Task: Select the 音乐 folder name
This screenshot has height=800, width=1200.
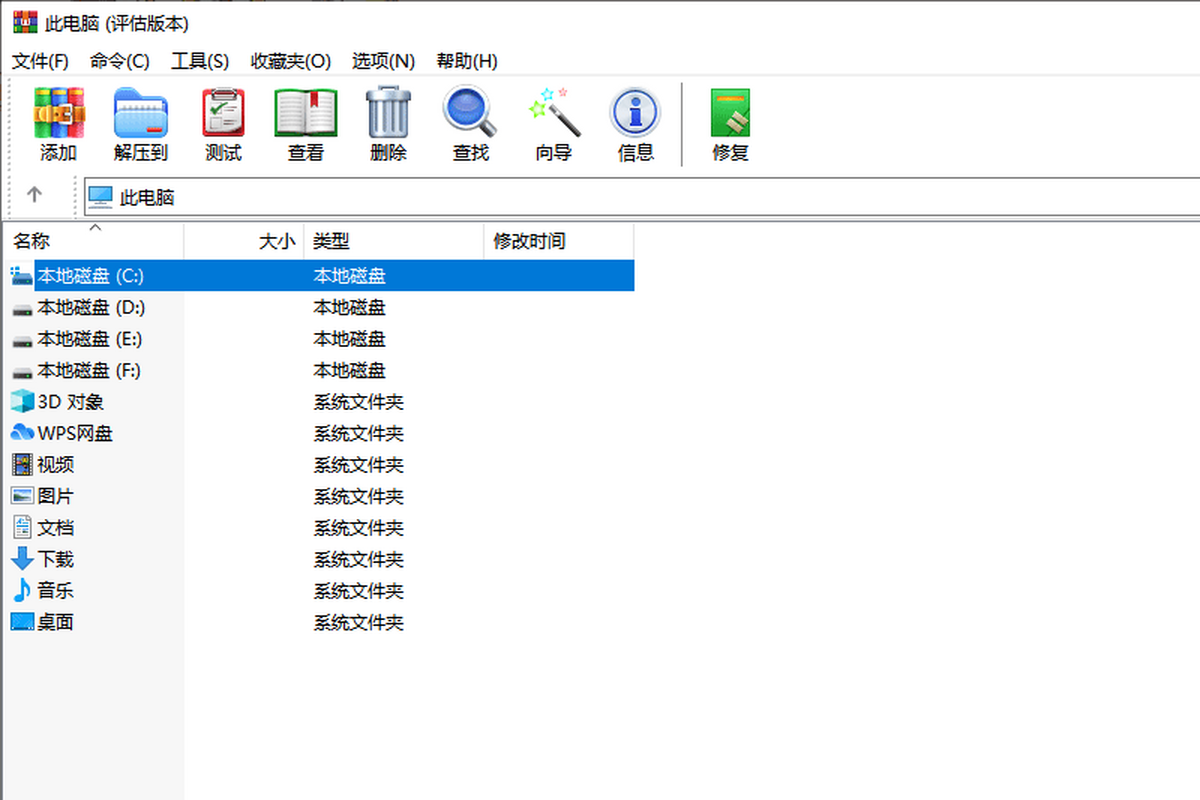Action: [56, 591]
